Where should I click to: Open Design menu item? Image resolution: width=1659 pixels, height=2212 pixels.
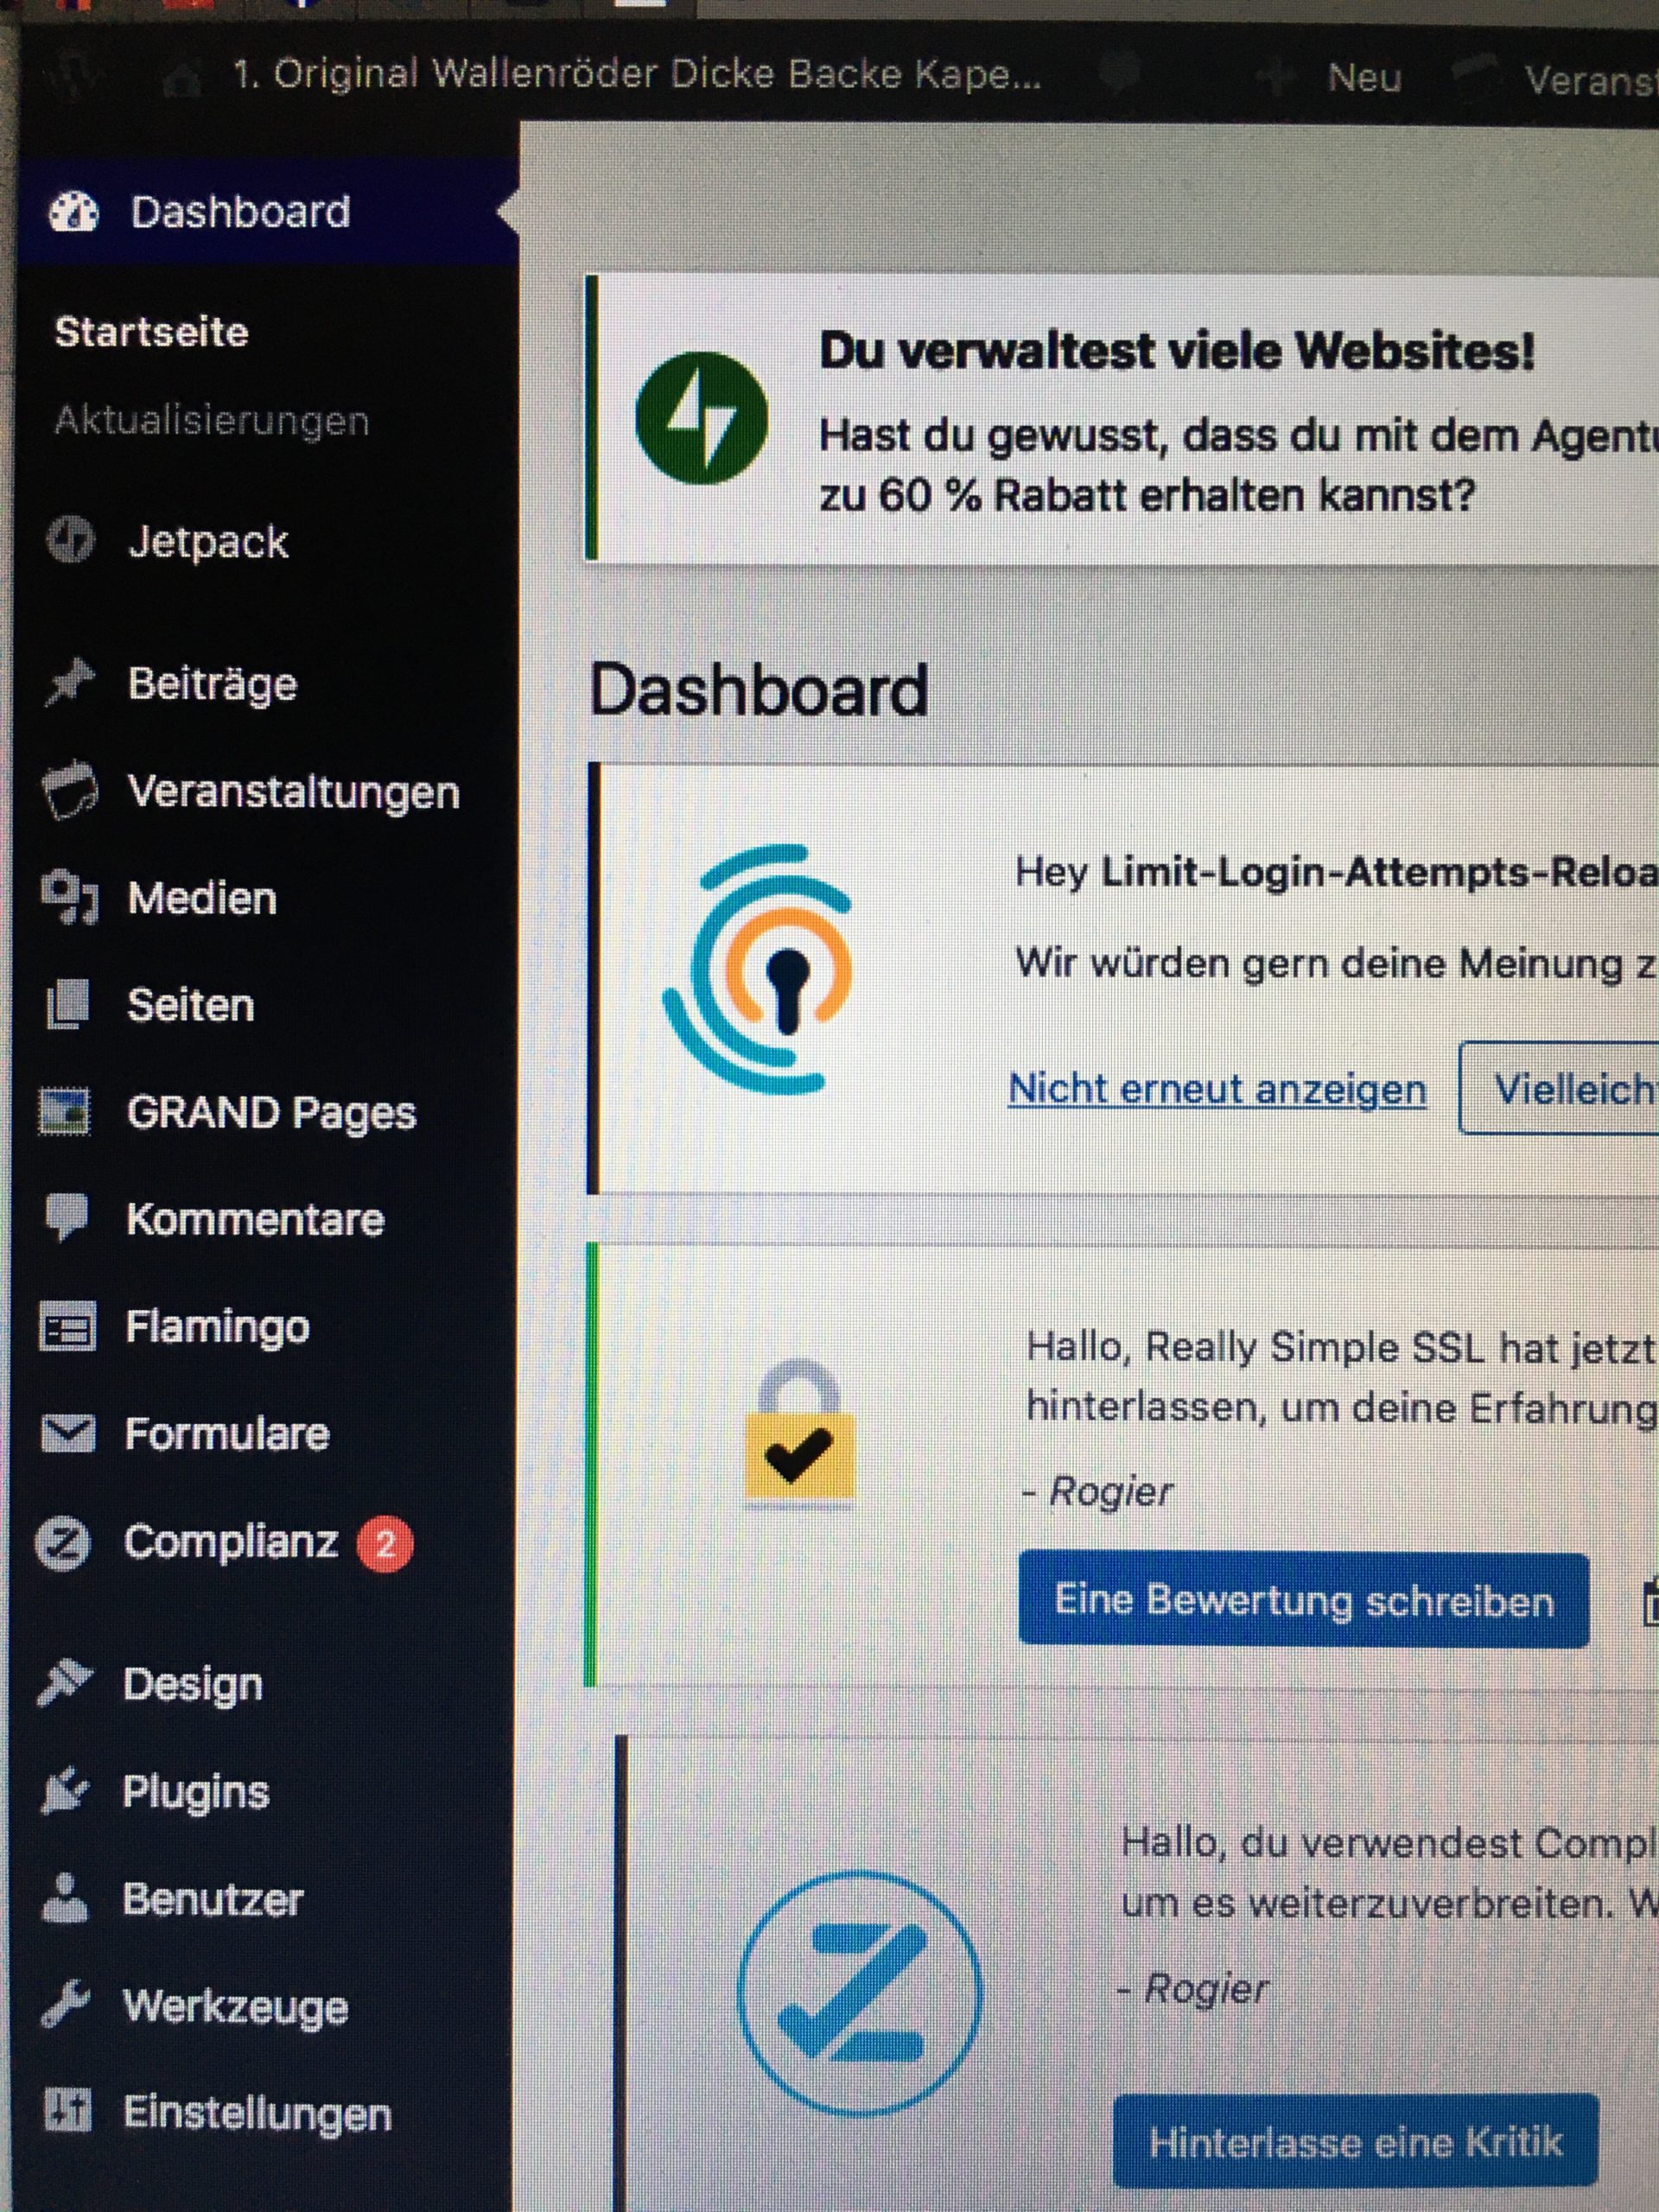pos(193,1684)
